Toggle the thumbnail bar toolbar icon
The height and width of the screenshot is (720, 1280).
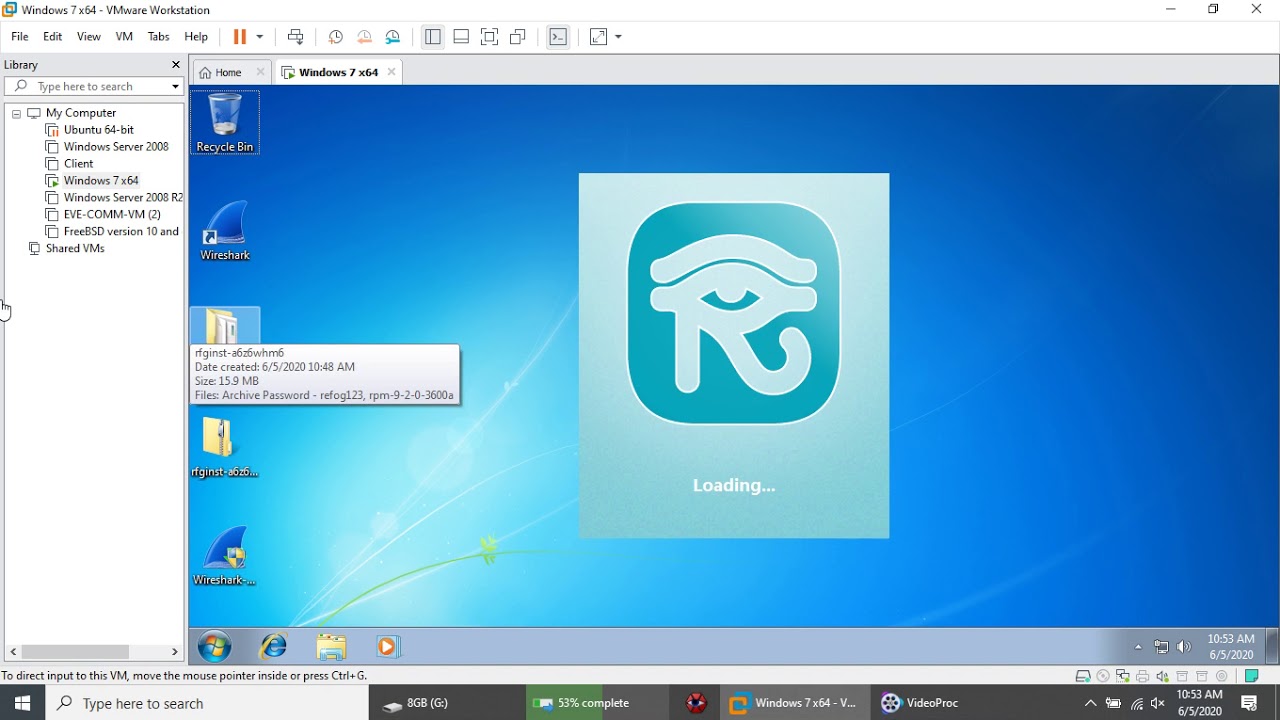461,37
